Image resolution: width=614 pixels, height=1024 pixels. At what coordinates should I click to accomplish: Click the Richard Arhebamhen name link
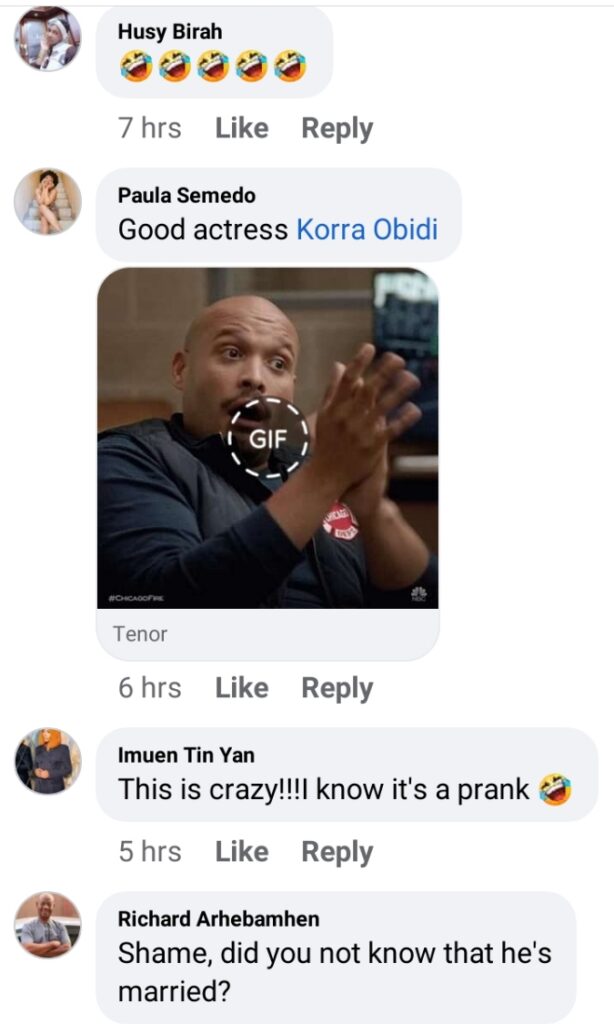point(219,919)
